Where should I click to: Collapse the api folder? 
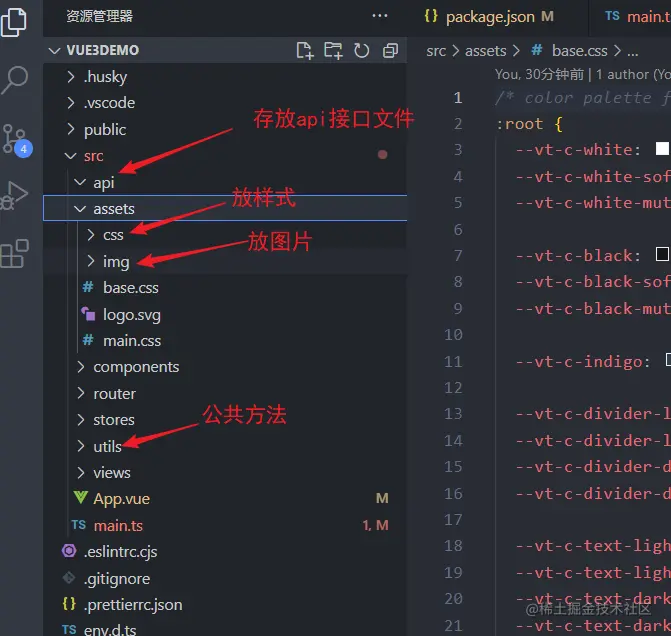coord(80,182)
